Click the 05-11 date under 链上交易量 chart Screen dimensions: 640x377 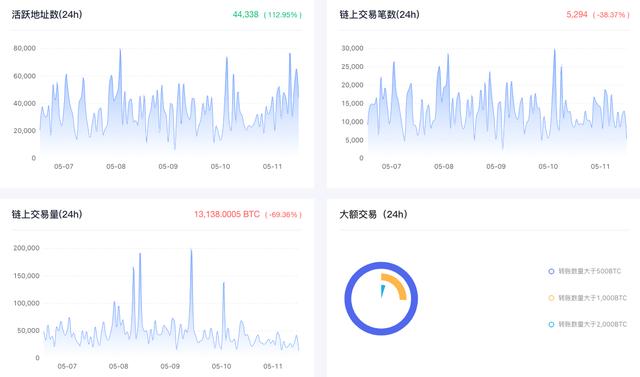coord(273,366)
